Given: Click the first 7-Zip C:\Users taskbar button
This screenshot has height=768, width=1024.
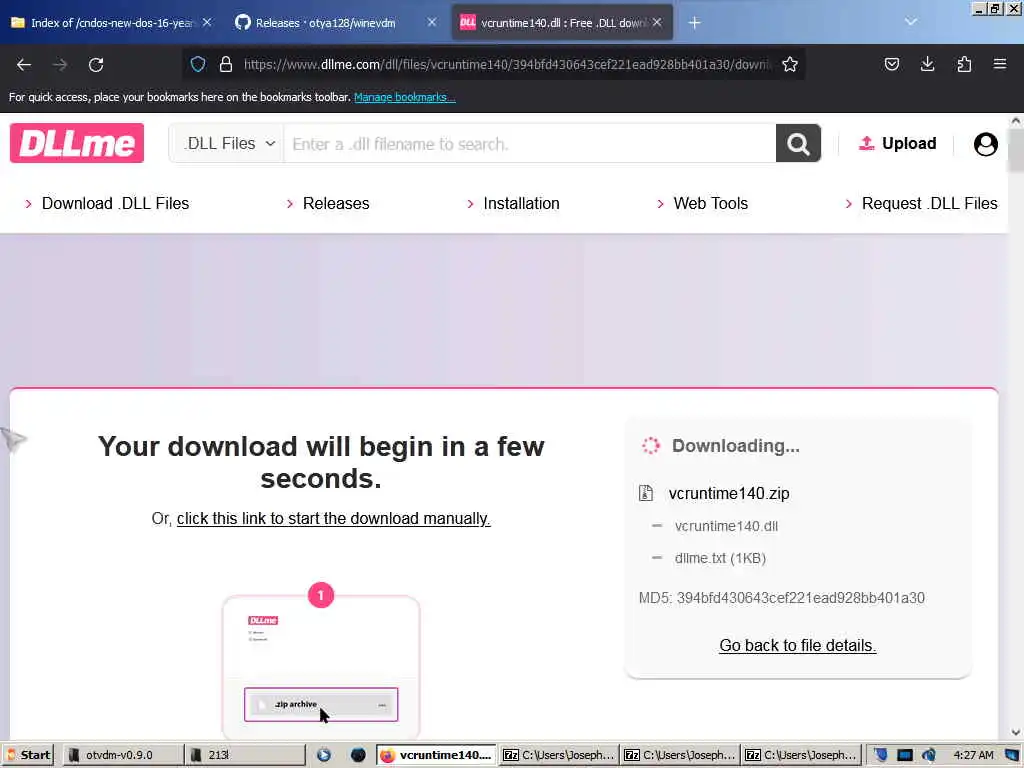Looking at the screenshot, I should [558, 755].
